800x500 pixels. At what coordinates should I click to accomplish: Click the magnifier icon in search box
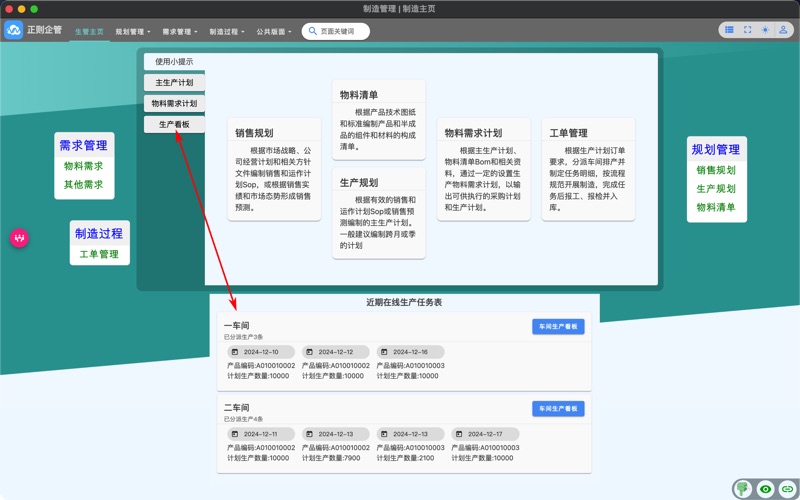313,31
